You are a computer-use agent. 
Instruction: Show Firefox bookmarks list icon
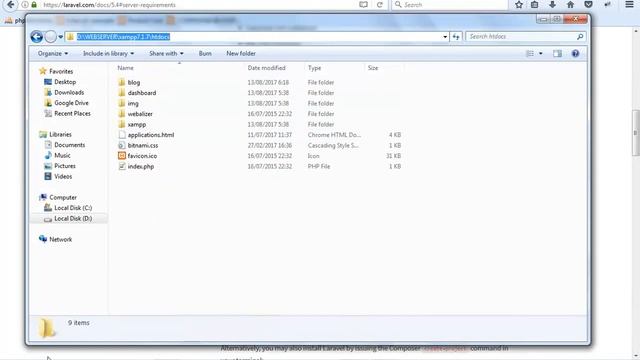535,5
